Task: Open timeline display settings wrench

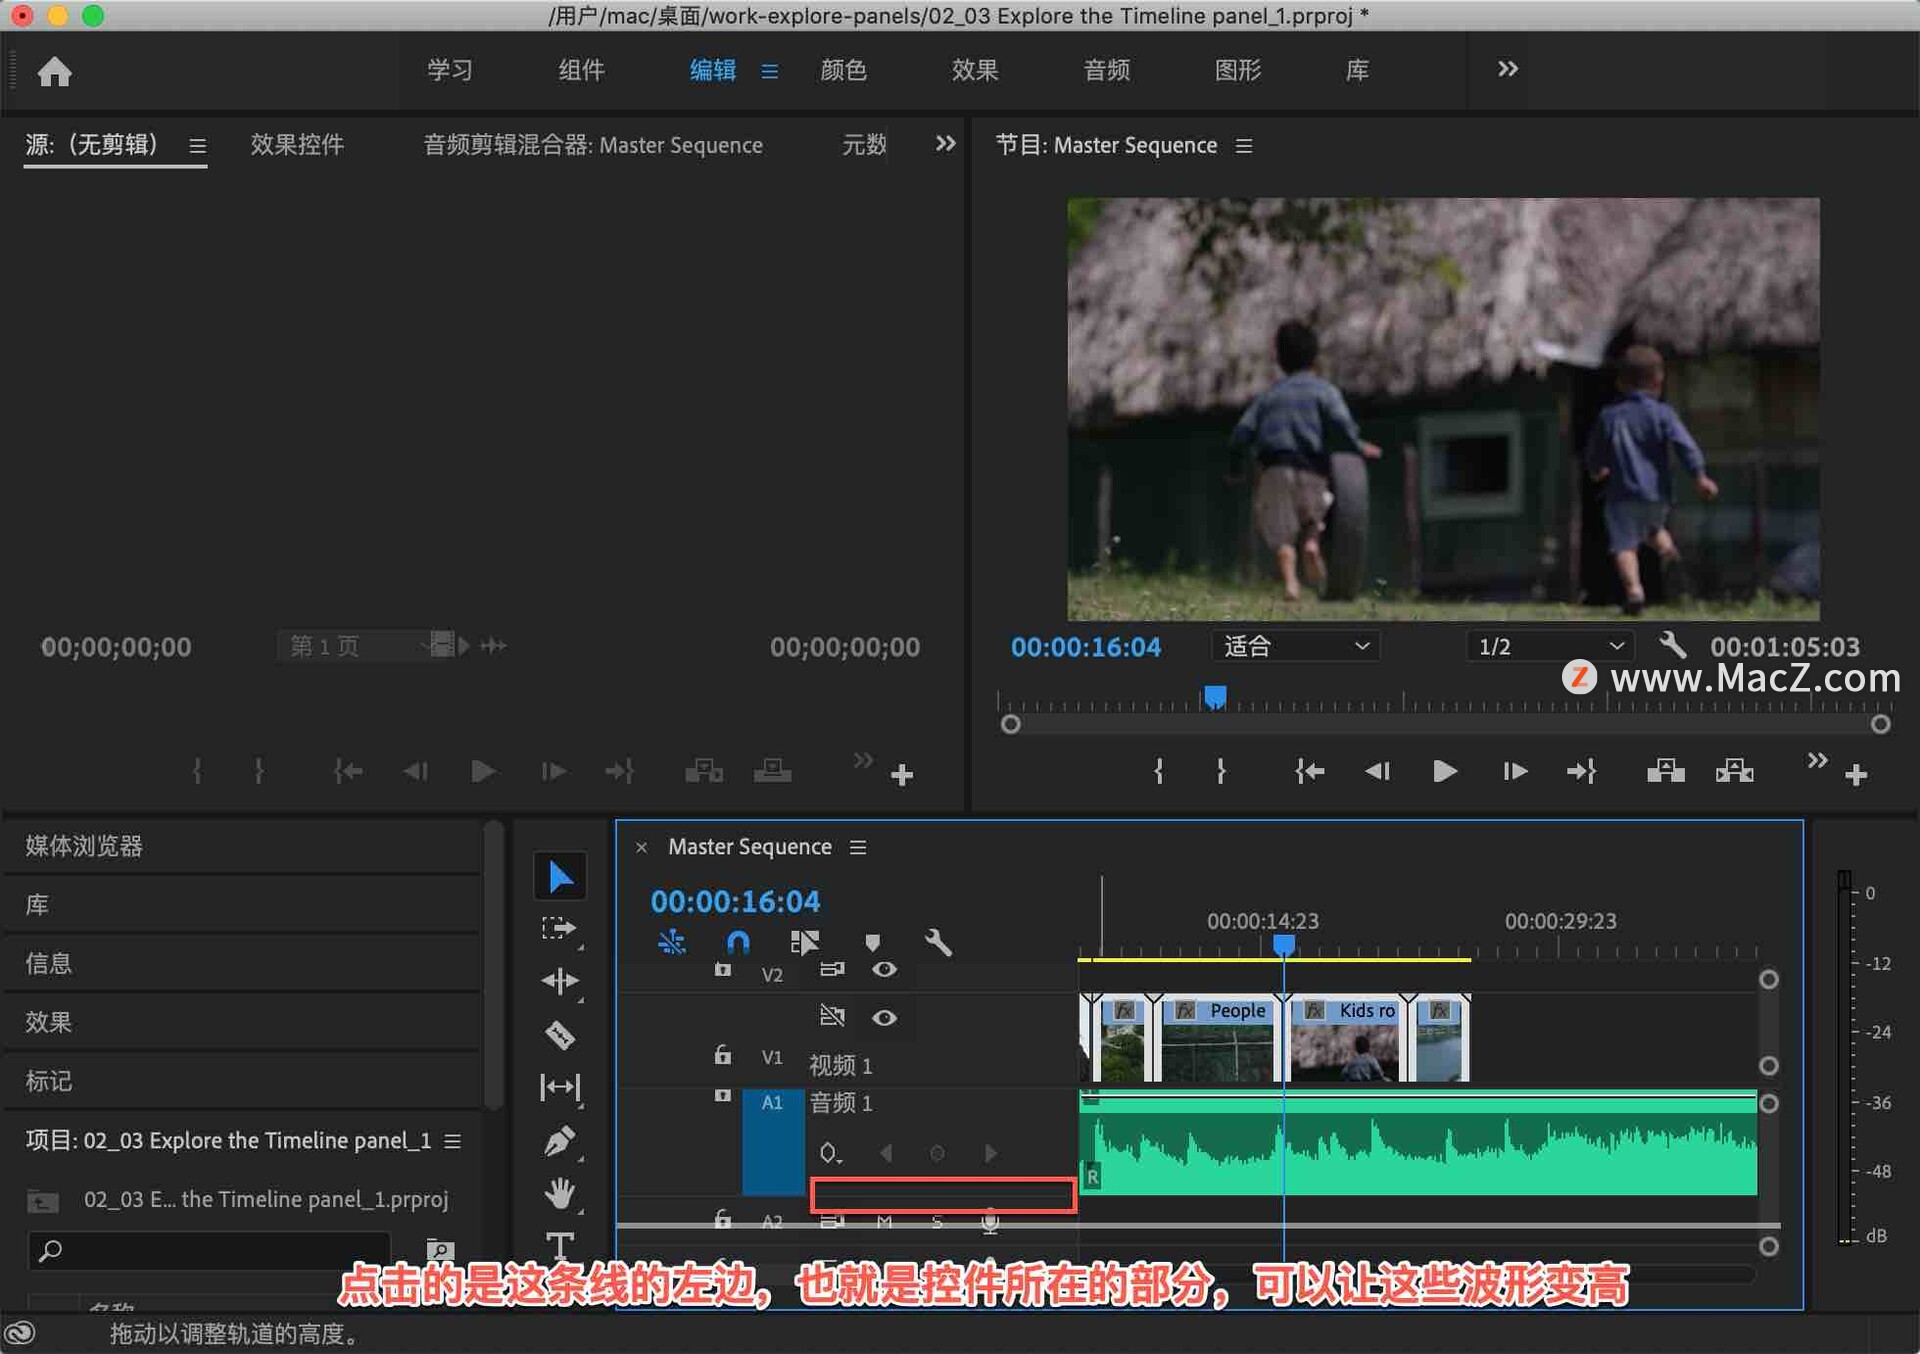Action: (x=938, y=942)
